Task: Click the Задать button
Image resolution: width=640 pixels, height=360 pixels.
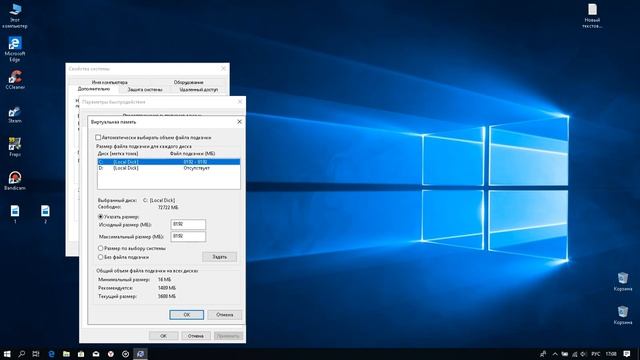Action: tap(220, 257)
